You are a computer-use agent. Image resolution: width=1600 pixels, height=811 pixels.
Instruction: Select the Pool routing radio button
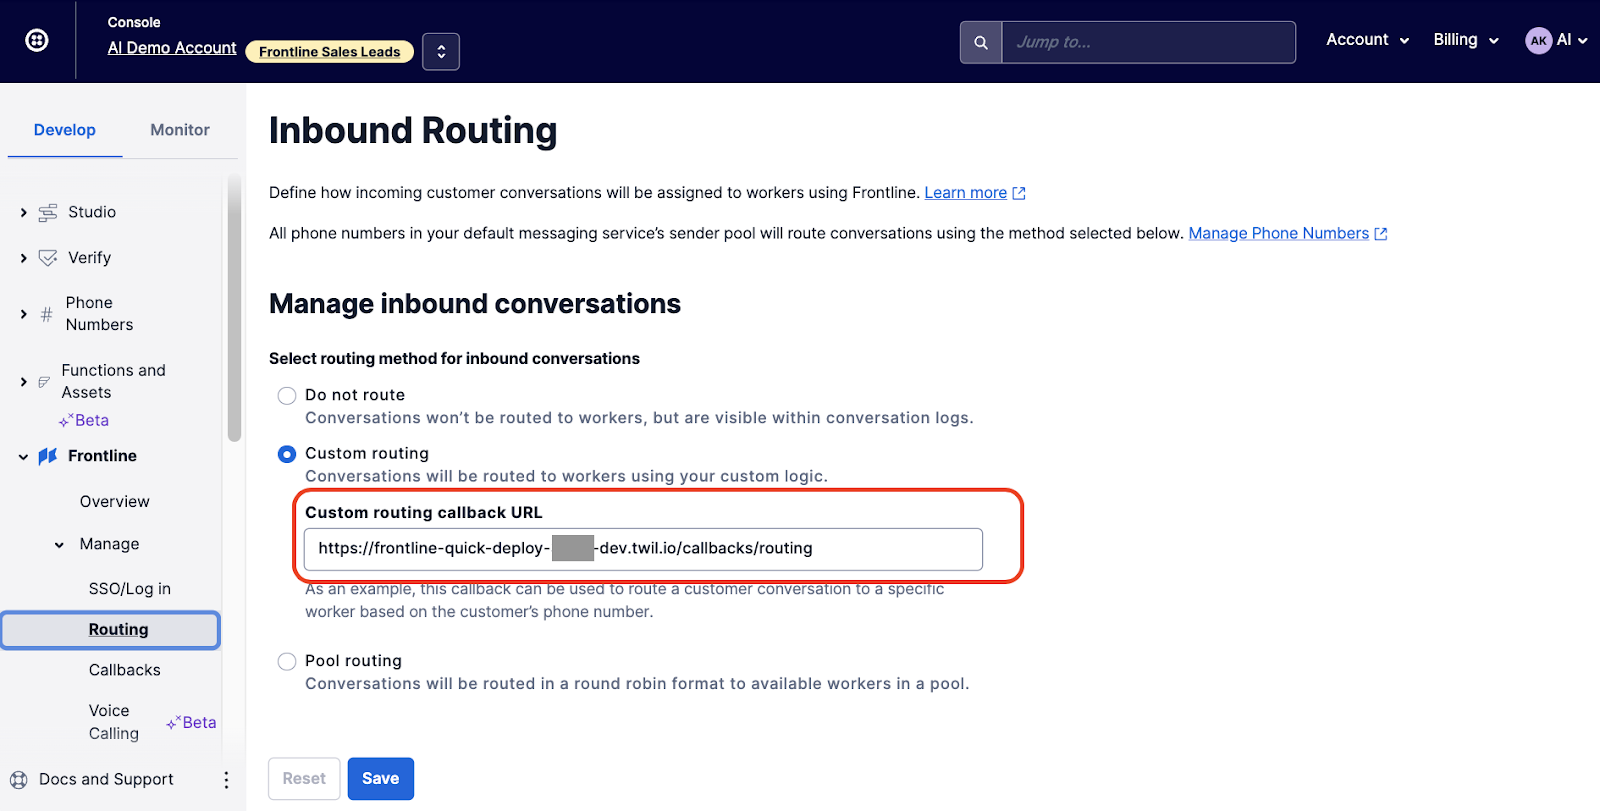click(x=287, y=662)
